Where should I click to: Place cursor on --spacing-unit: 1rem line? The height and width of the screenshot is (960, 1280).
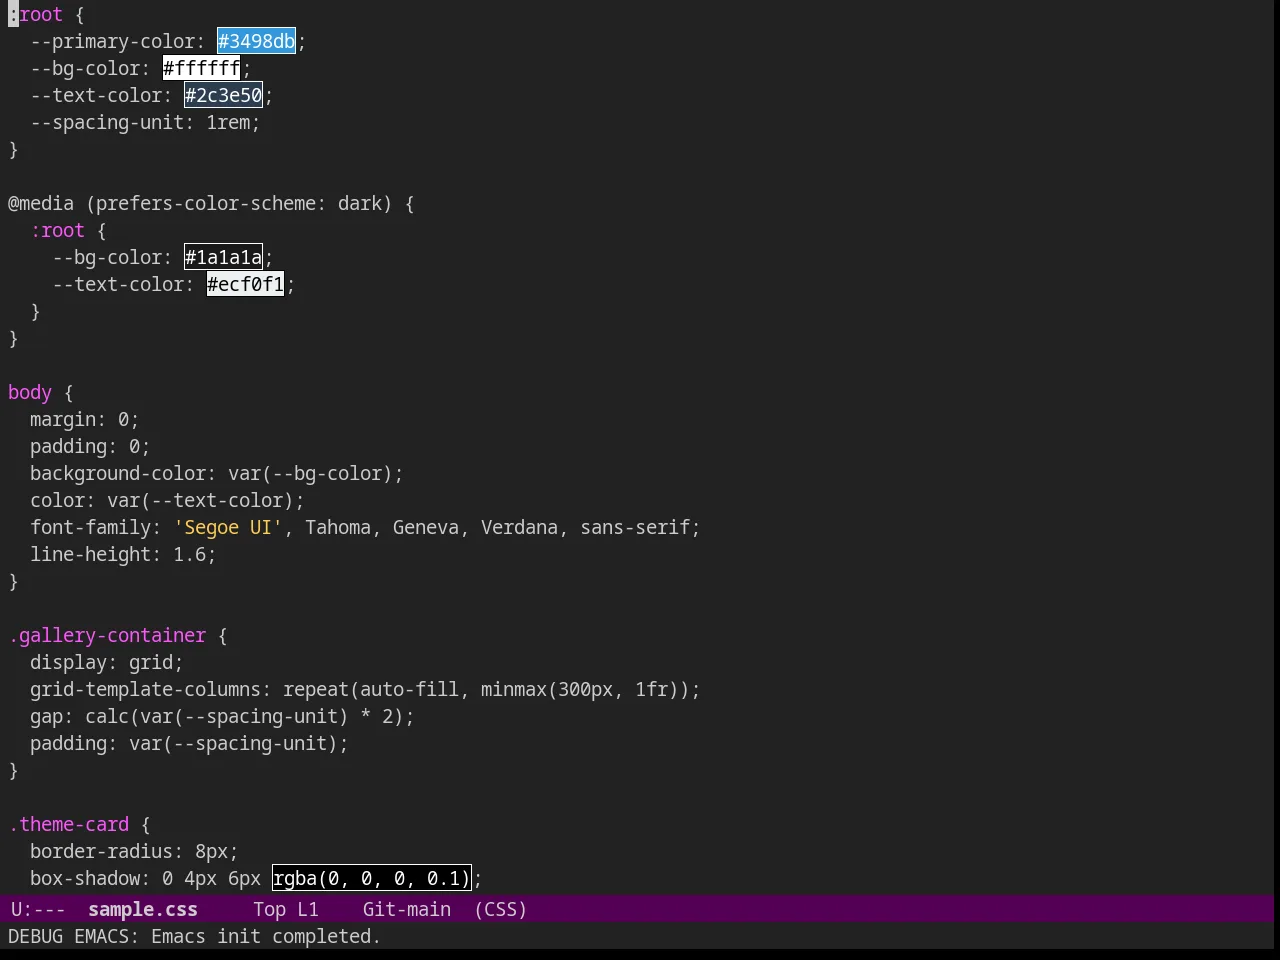click(x=145, y=122)
